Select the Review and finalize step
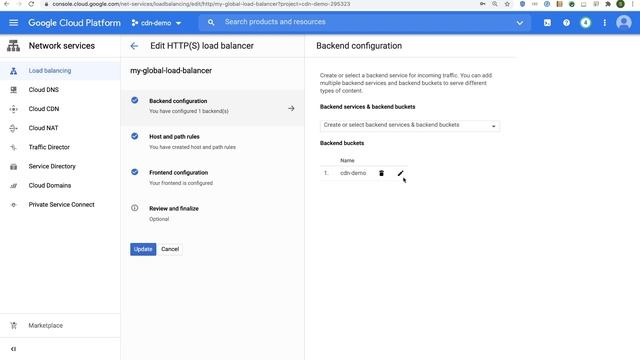640x360 pixels. point(213,213)
